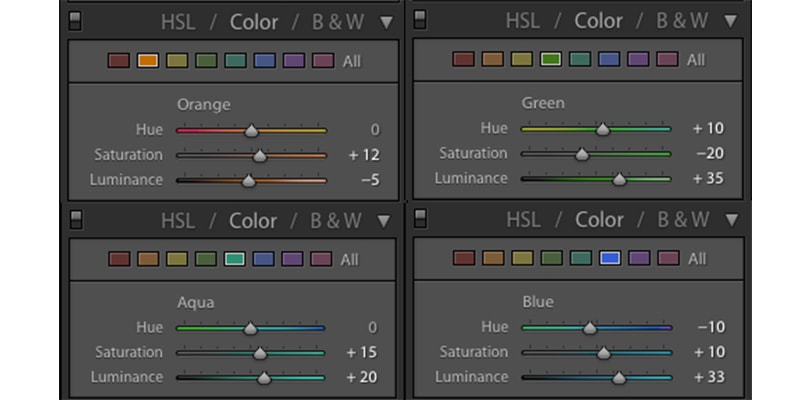Viewport: 810px width, 400px height.
Task: Click the highlighted orange swatch in Orange panel
Action: [148, 61]
